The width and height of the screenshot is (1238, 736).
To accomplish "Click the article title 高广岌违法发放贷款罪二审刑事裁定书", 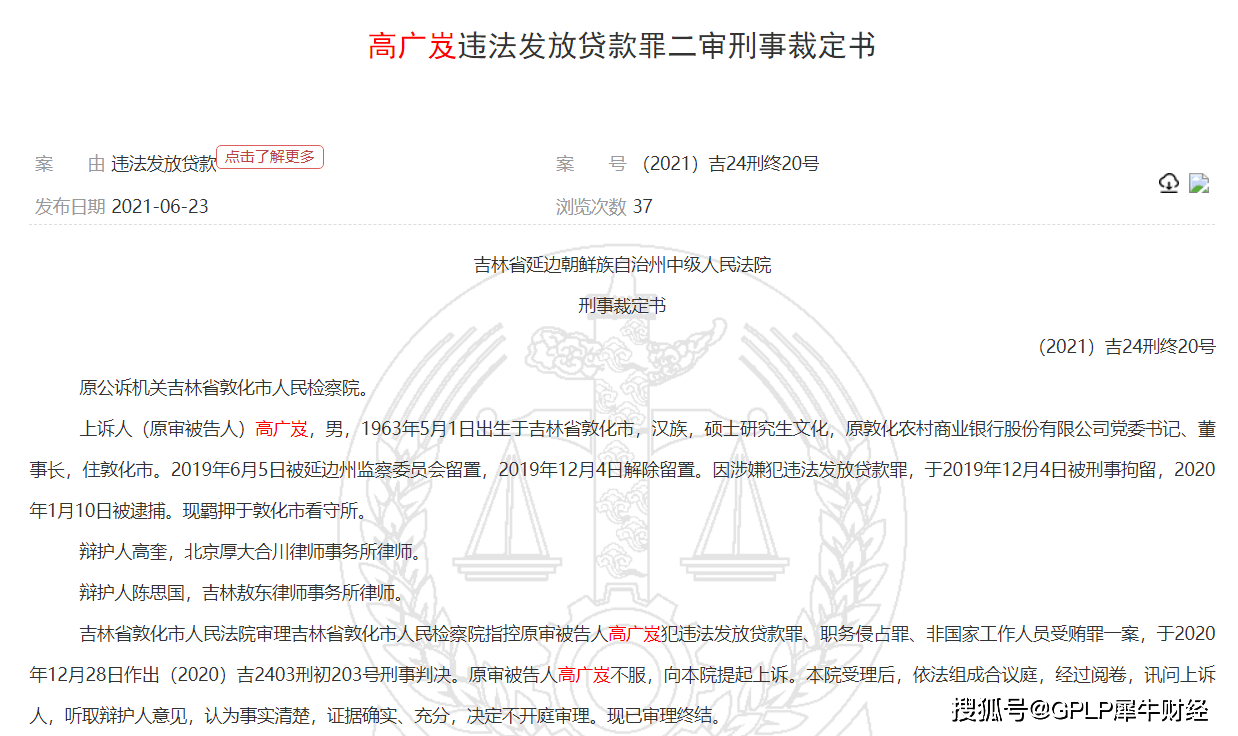I will coord(619,43).
